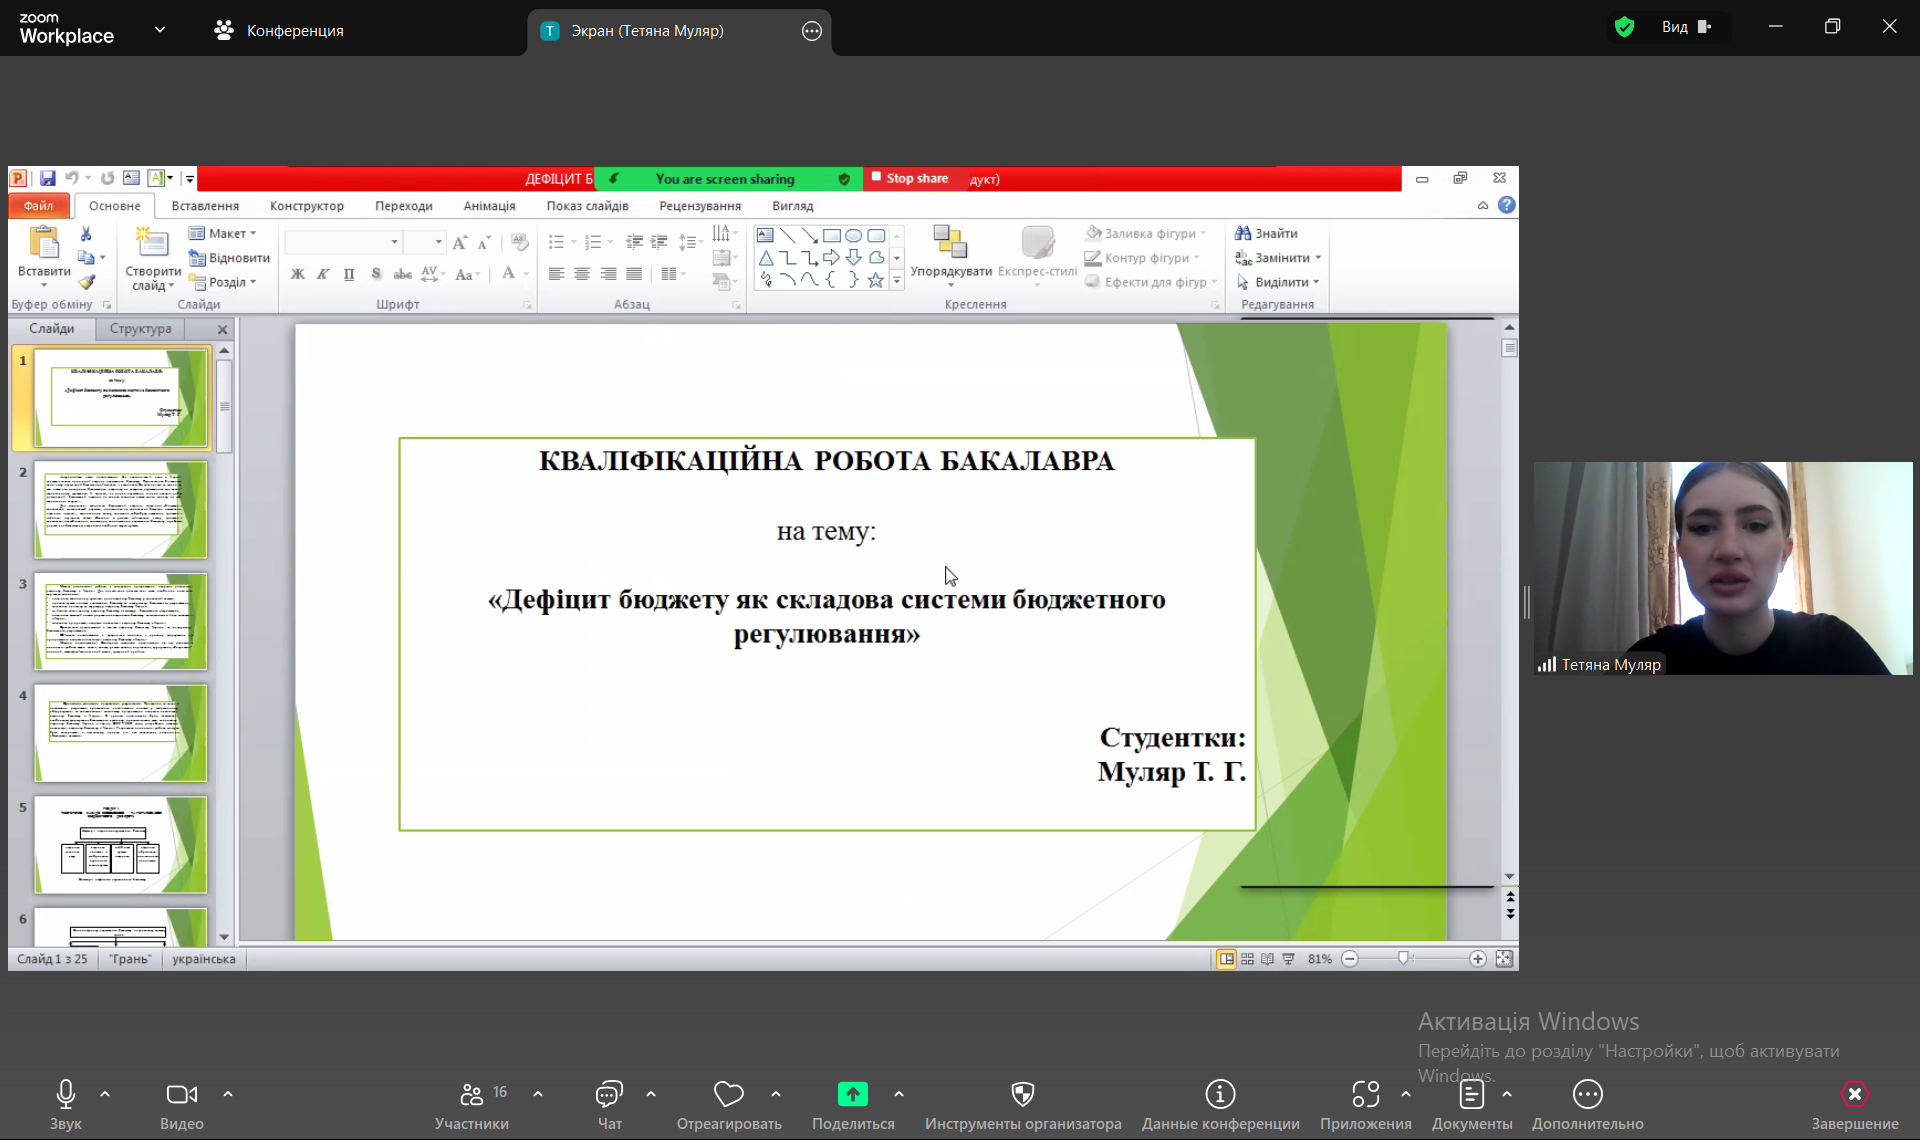The width and height of the screenshot is (1920, 1140).
Task: Open the Дополнительно more options icon
Action: pyautogui.click(x=1587, y=1094)
